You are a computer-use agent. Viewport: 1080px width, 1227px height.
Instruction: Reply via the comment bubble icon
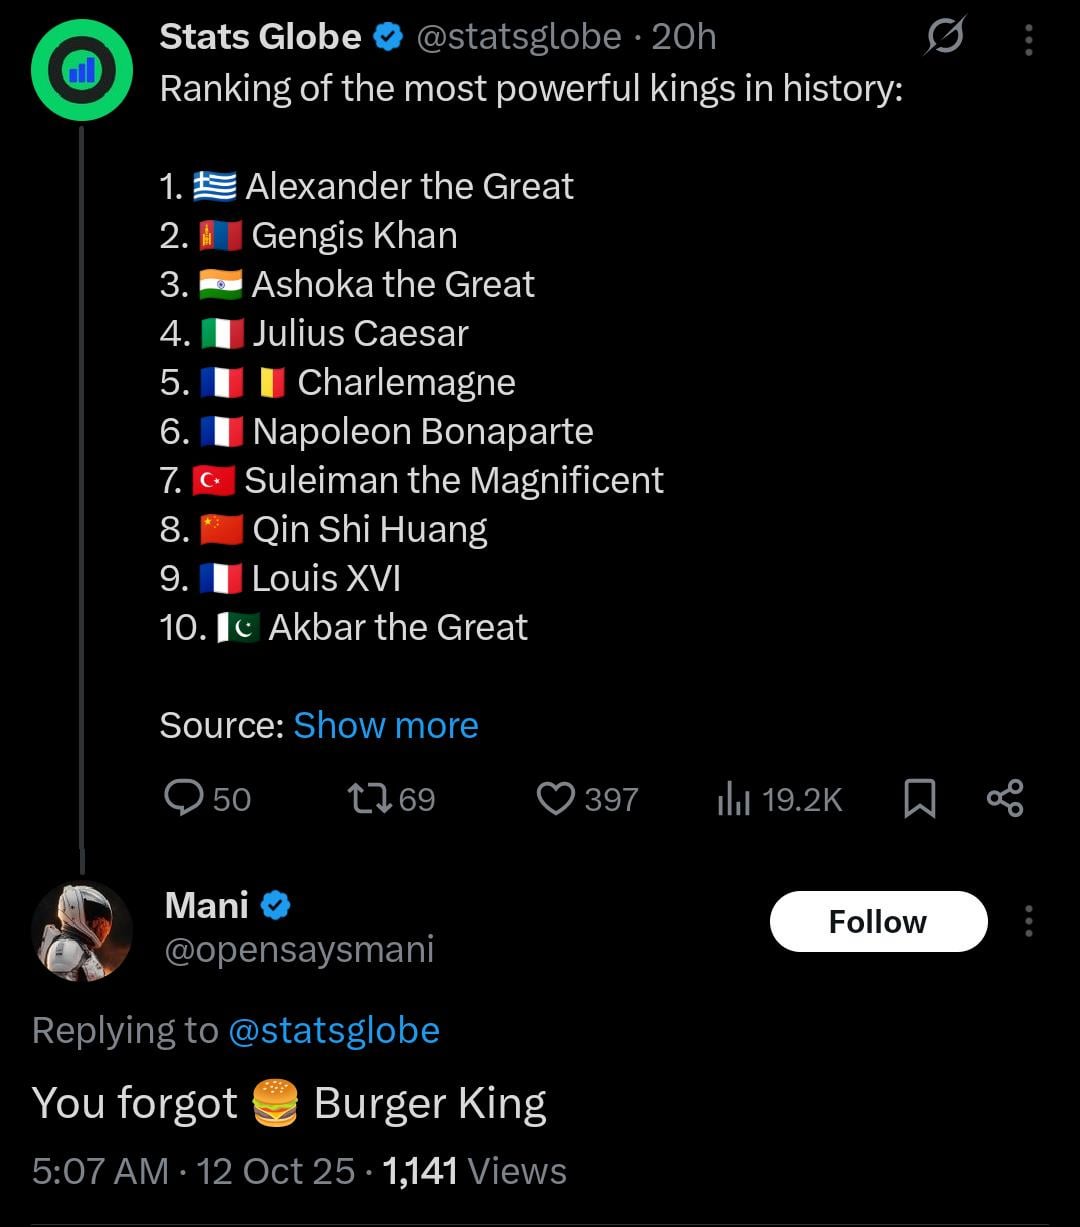pyautogui.click(x=184, y=799)
